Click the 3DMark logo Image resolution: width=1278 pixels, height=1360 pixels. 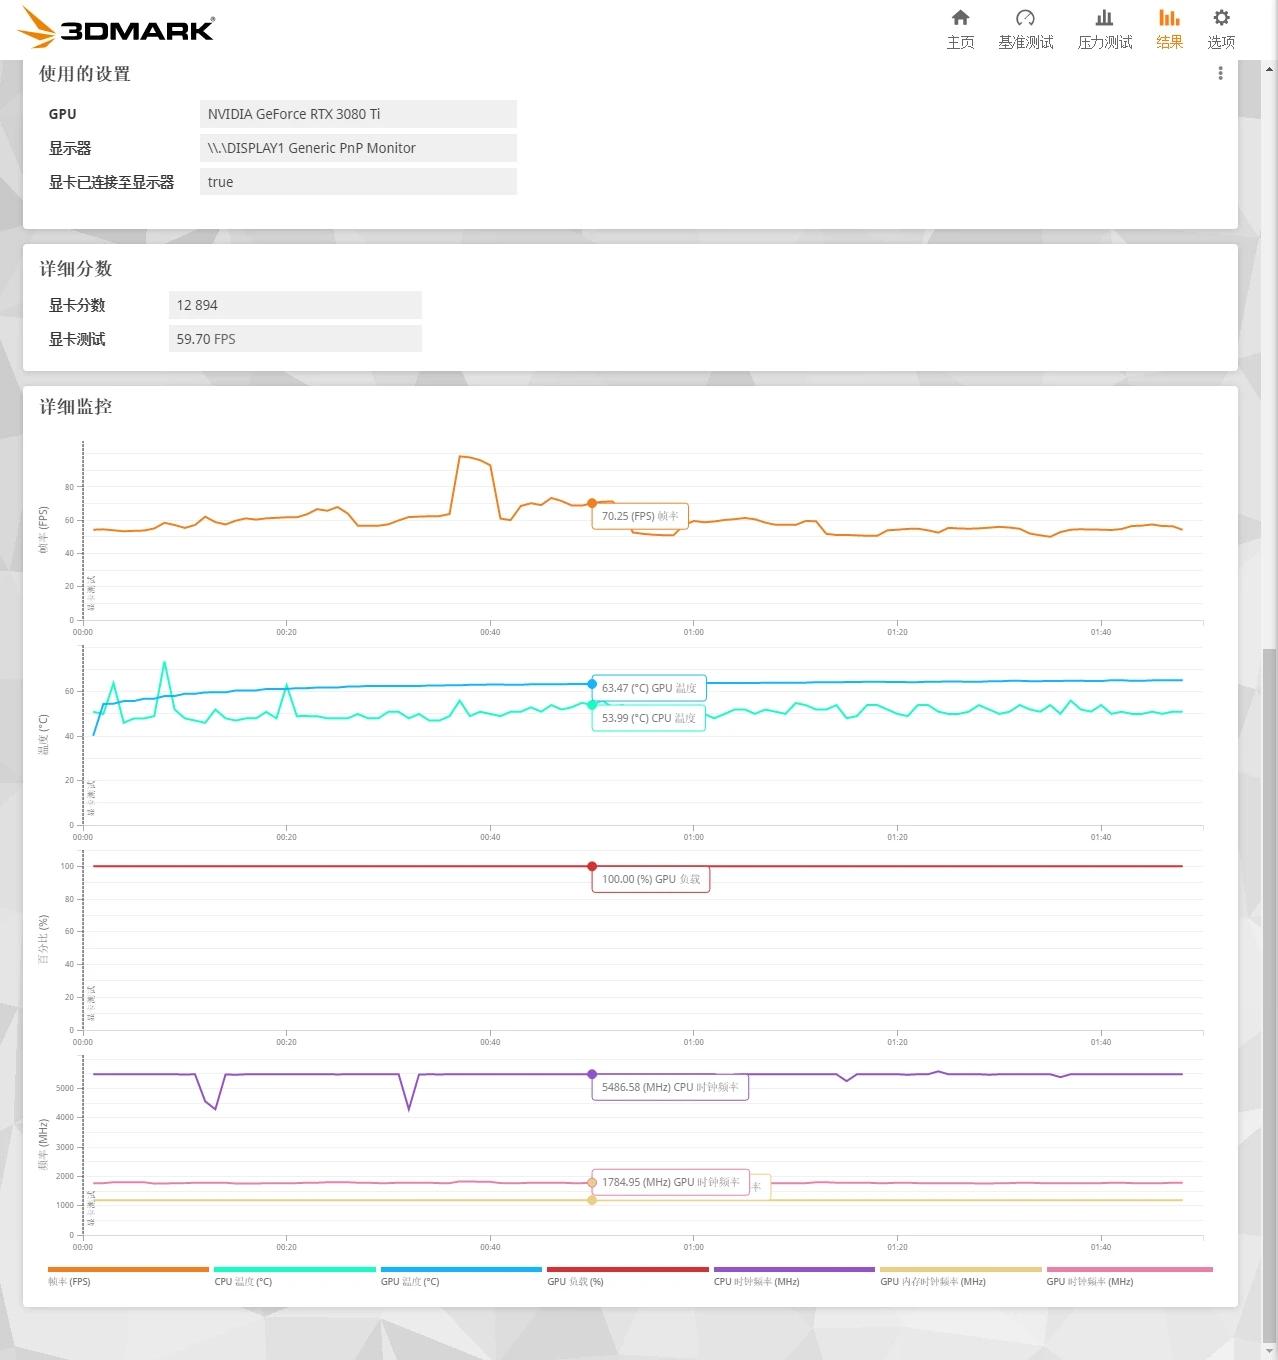click(x=118, y=27)
